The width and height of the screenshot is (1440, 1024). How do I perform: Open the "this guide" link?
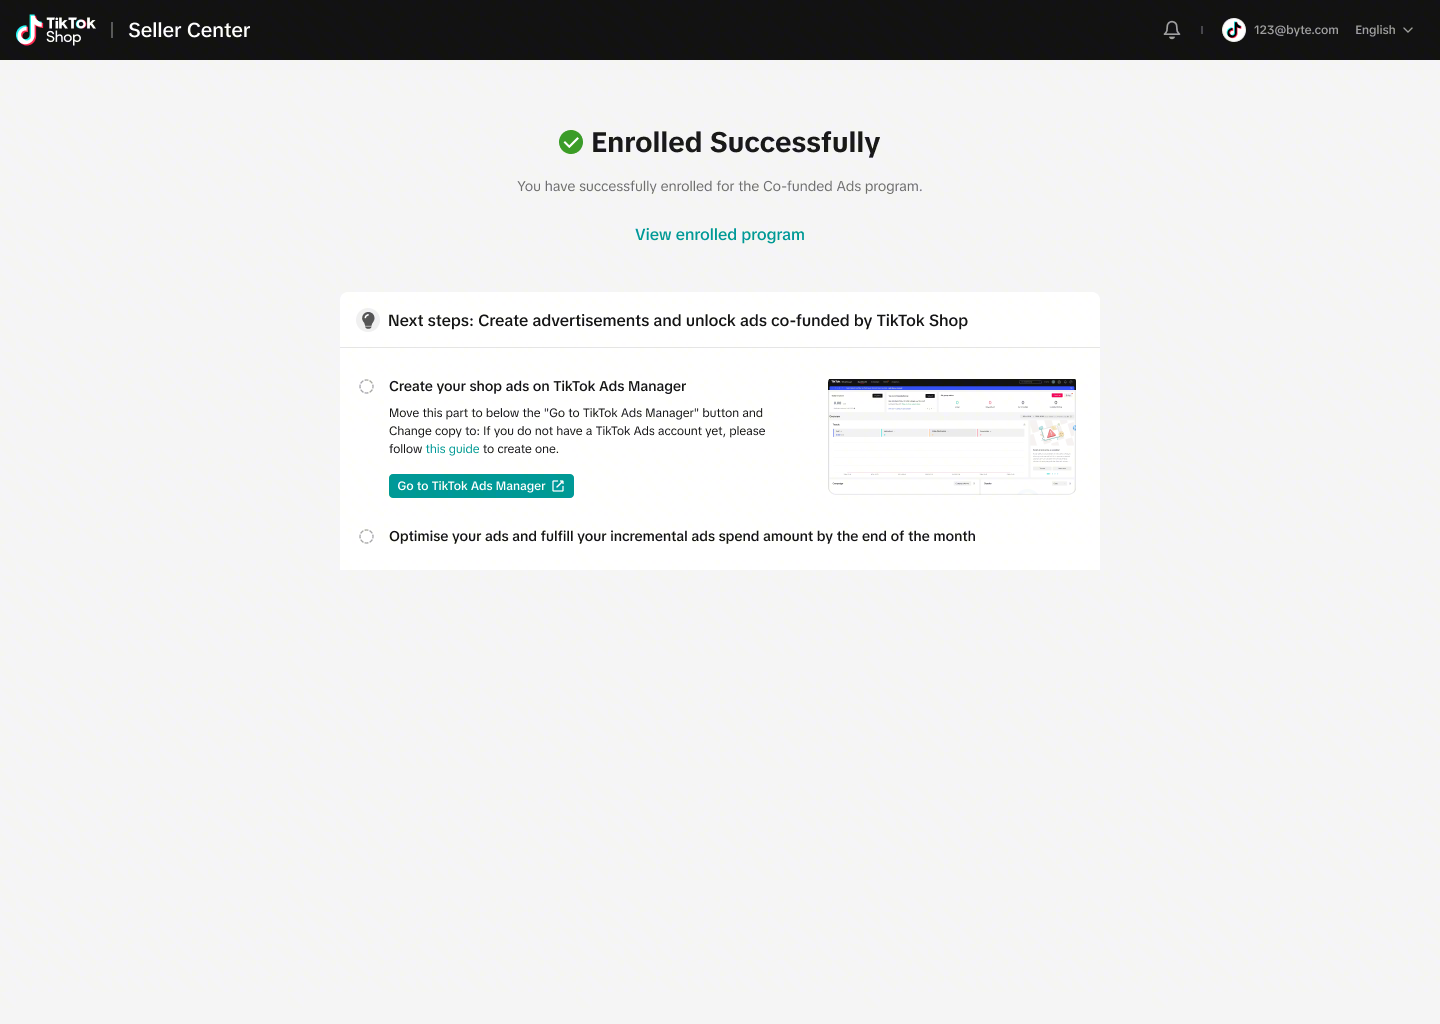pos(452,449)
